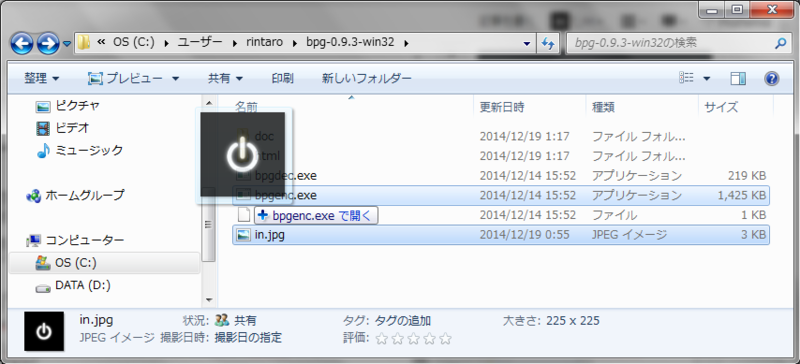Click the Forward navigation arrow
This screenshot has width=800, height=364.
[x=49, y=44]
